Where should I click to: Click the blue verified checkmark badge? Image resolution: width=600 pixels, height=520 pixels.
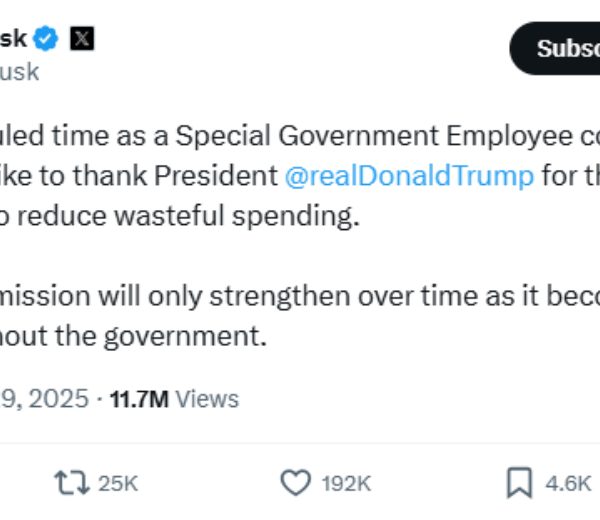point(47,39)
